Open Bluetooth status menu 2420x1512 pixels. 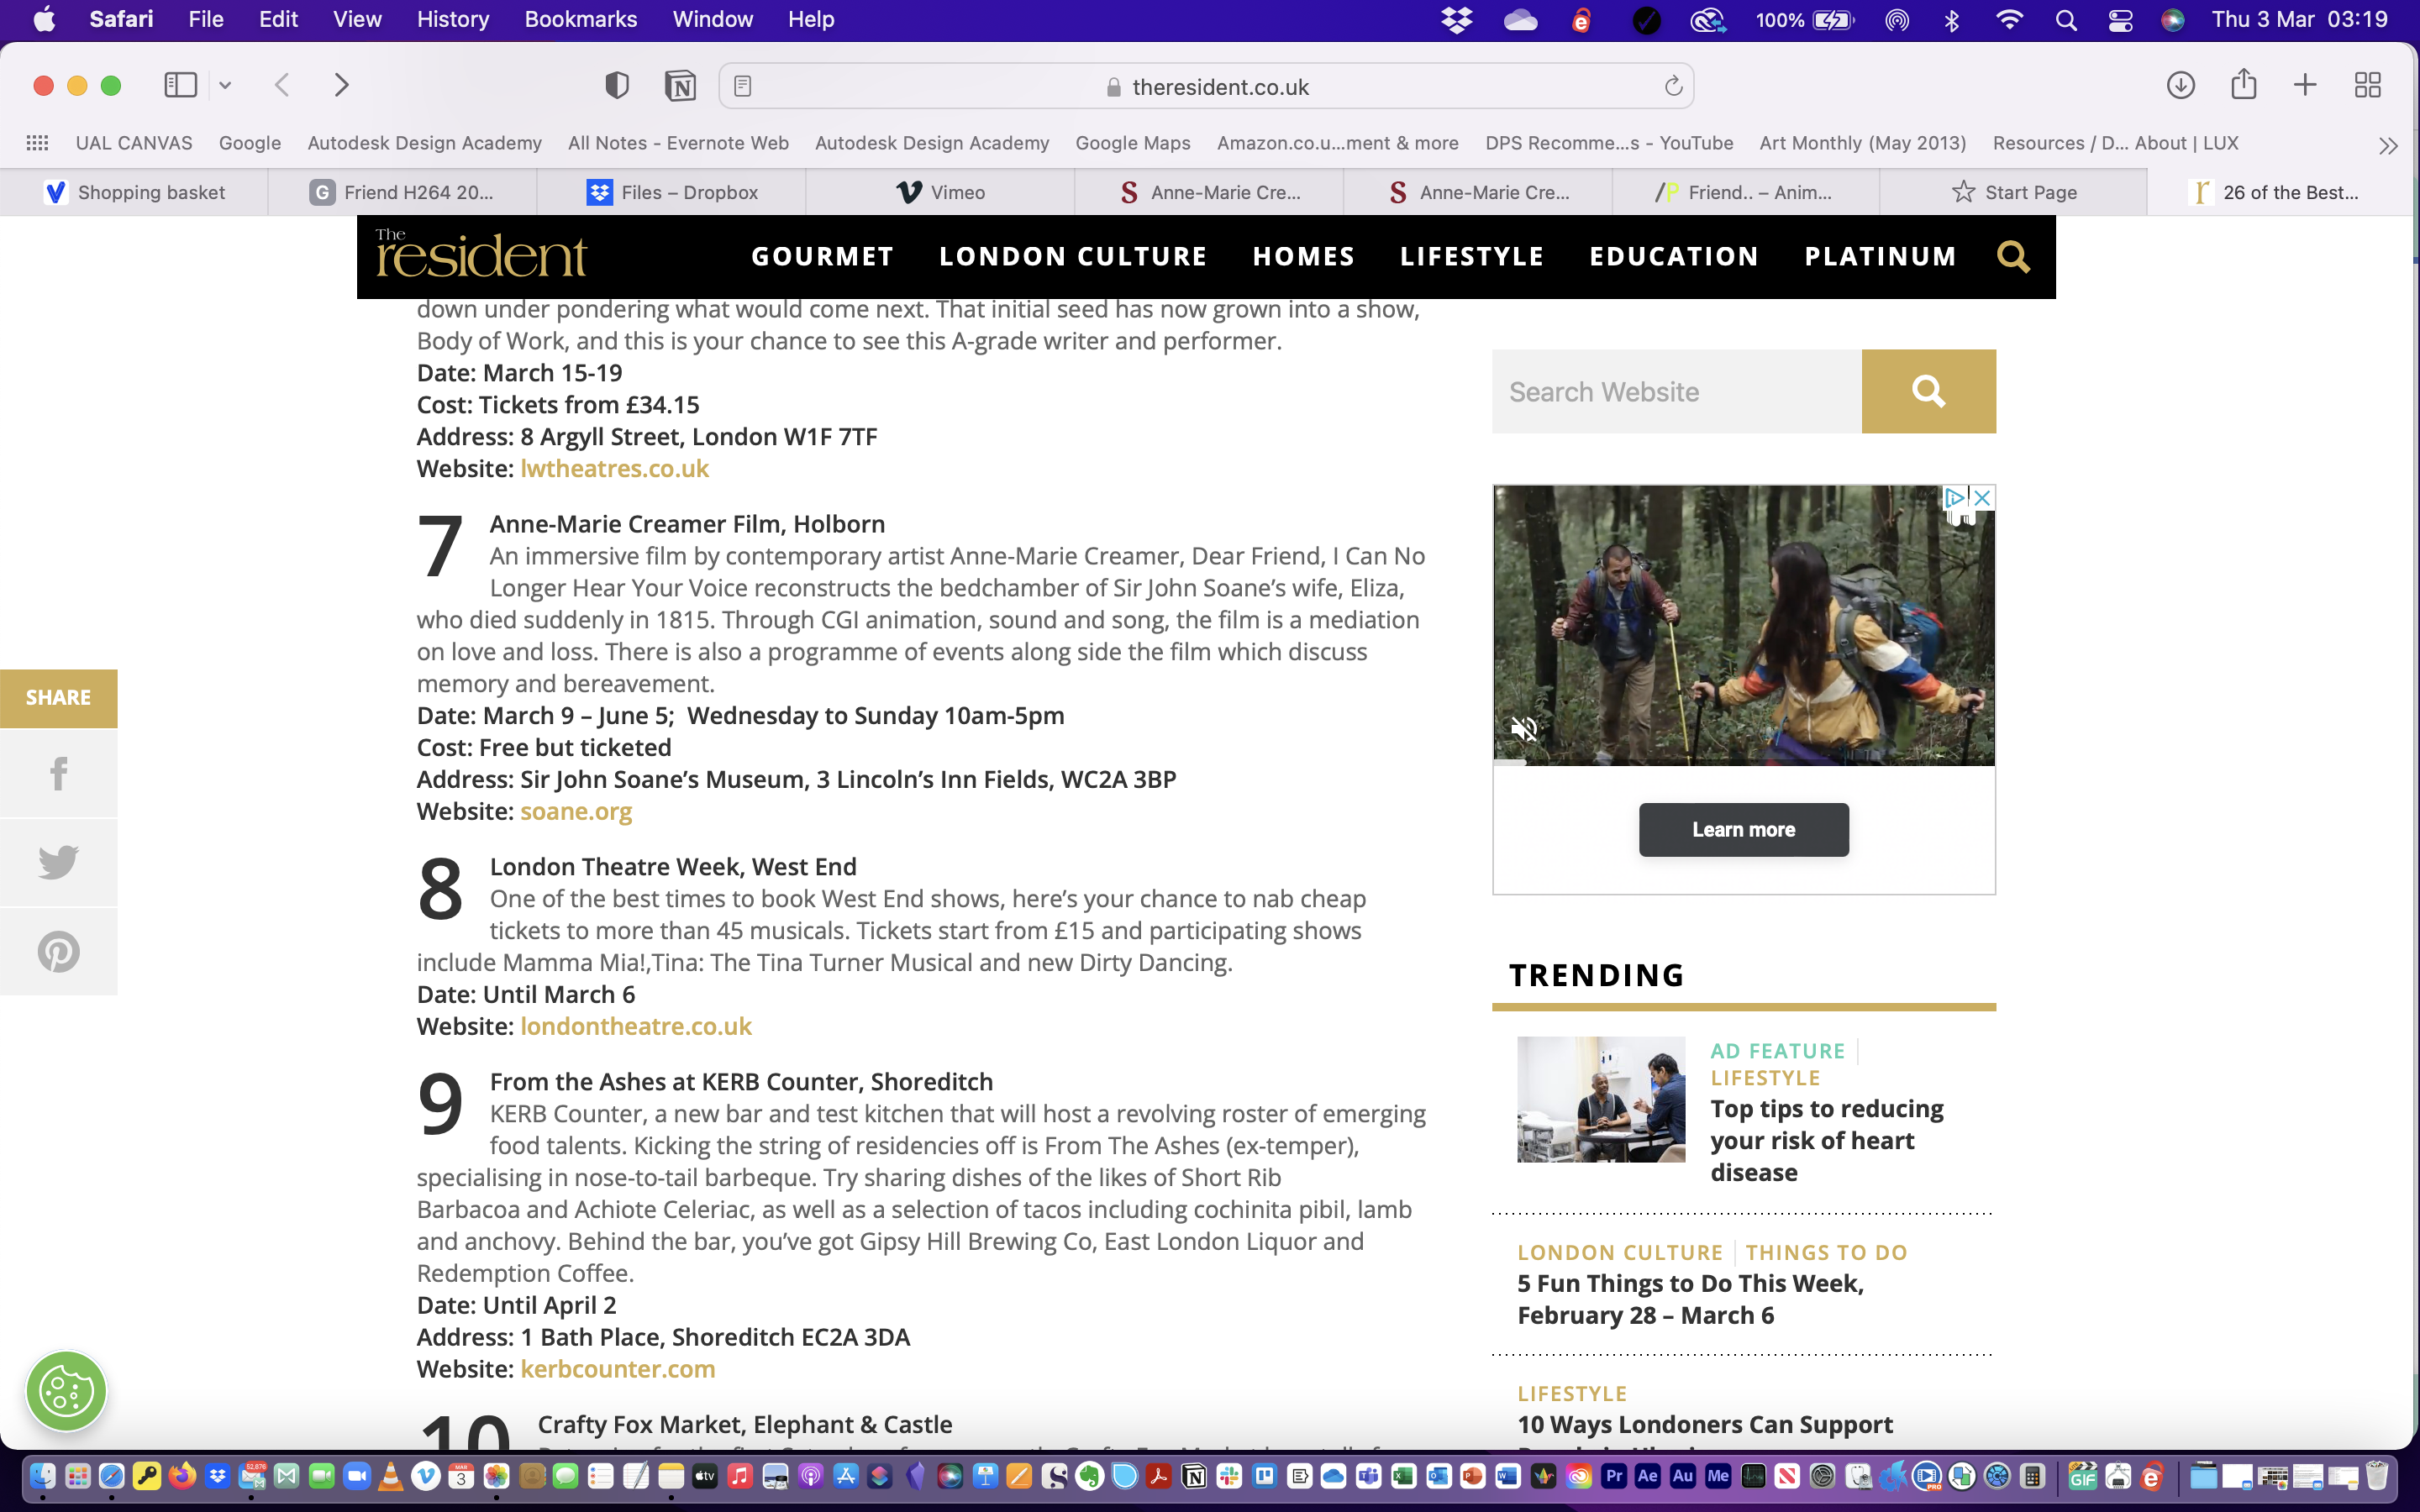coord(1951,19)
